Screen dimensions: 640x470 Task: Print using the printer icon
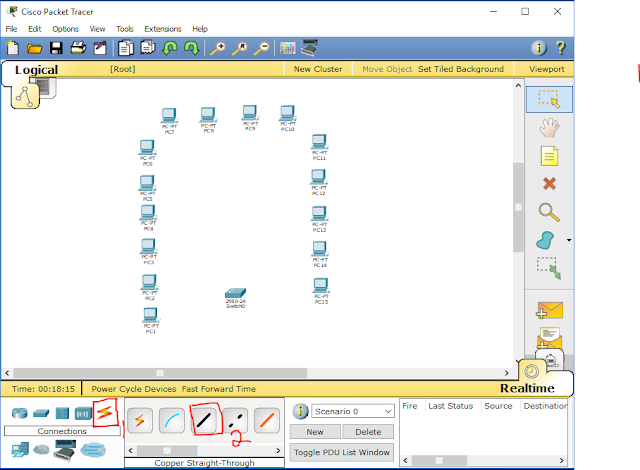click(x=78, y=48)
